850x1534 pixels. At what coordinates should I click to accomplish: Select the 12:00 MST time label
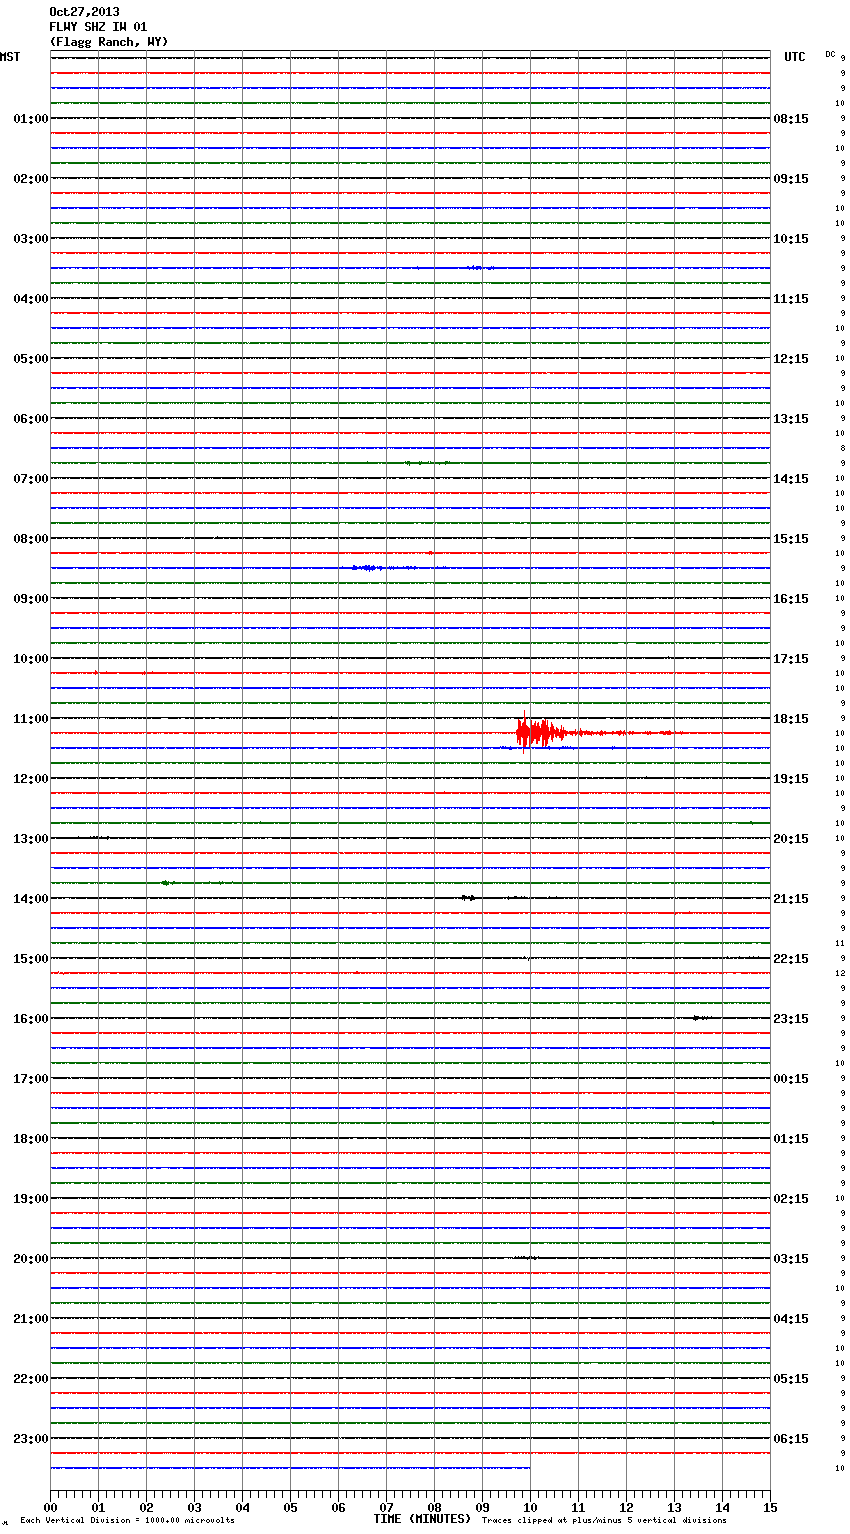(x=31, y=779)
